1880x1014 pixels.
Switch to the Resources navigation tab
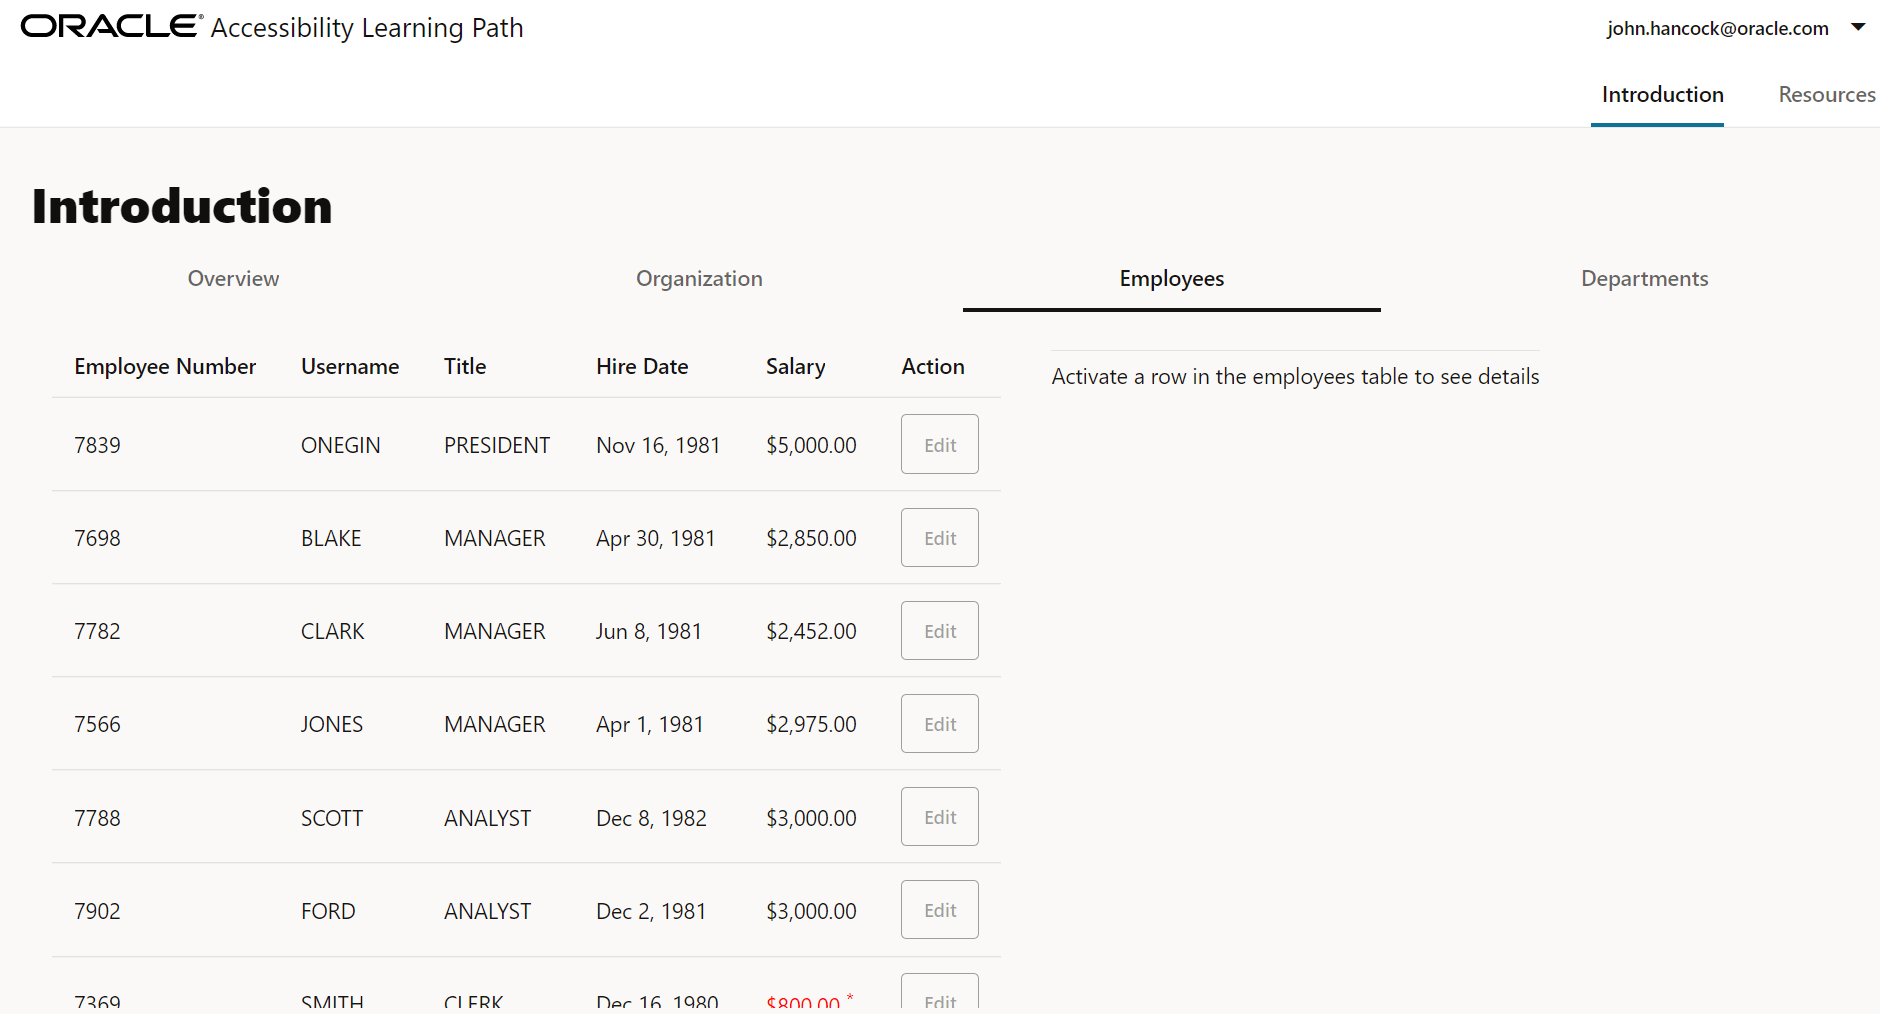[1826, 95]
